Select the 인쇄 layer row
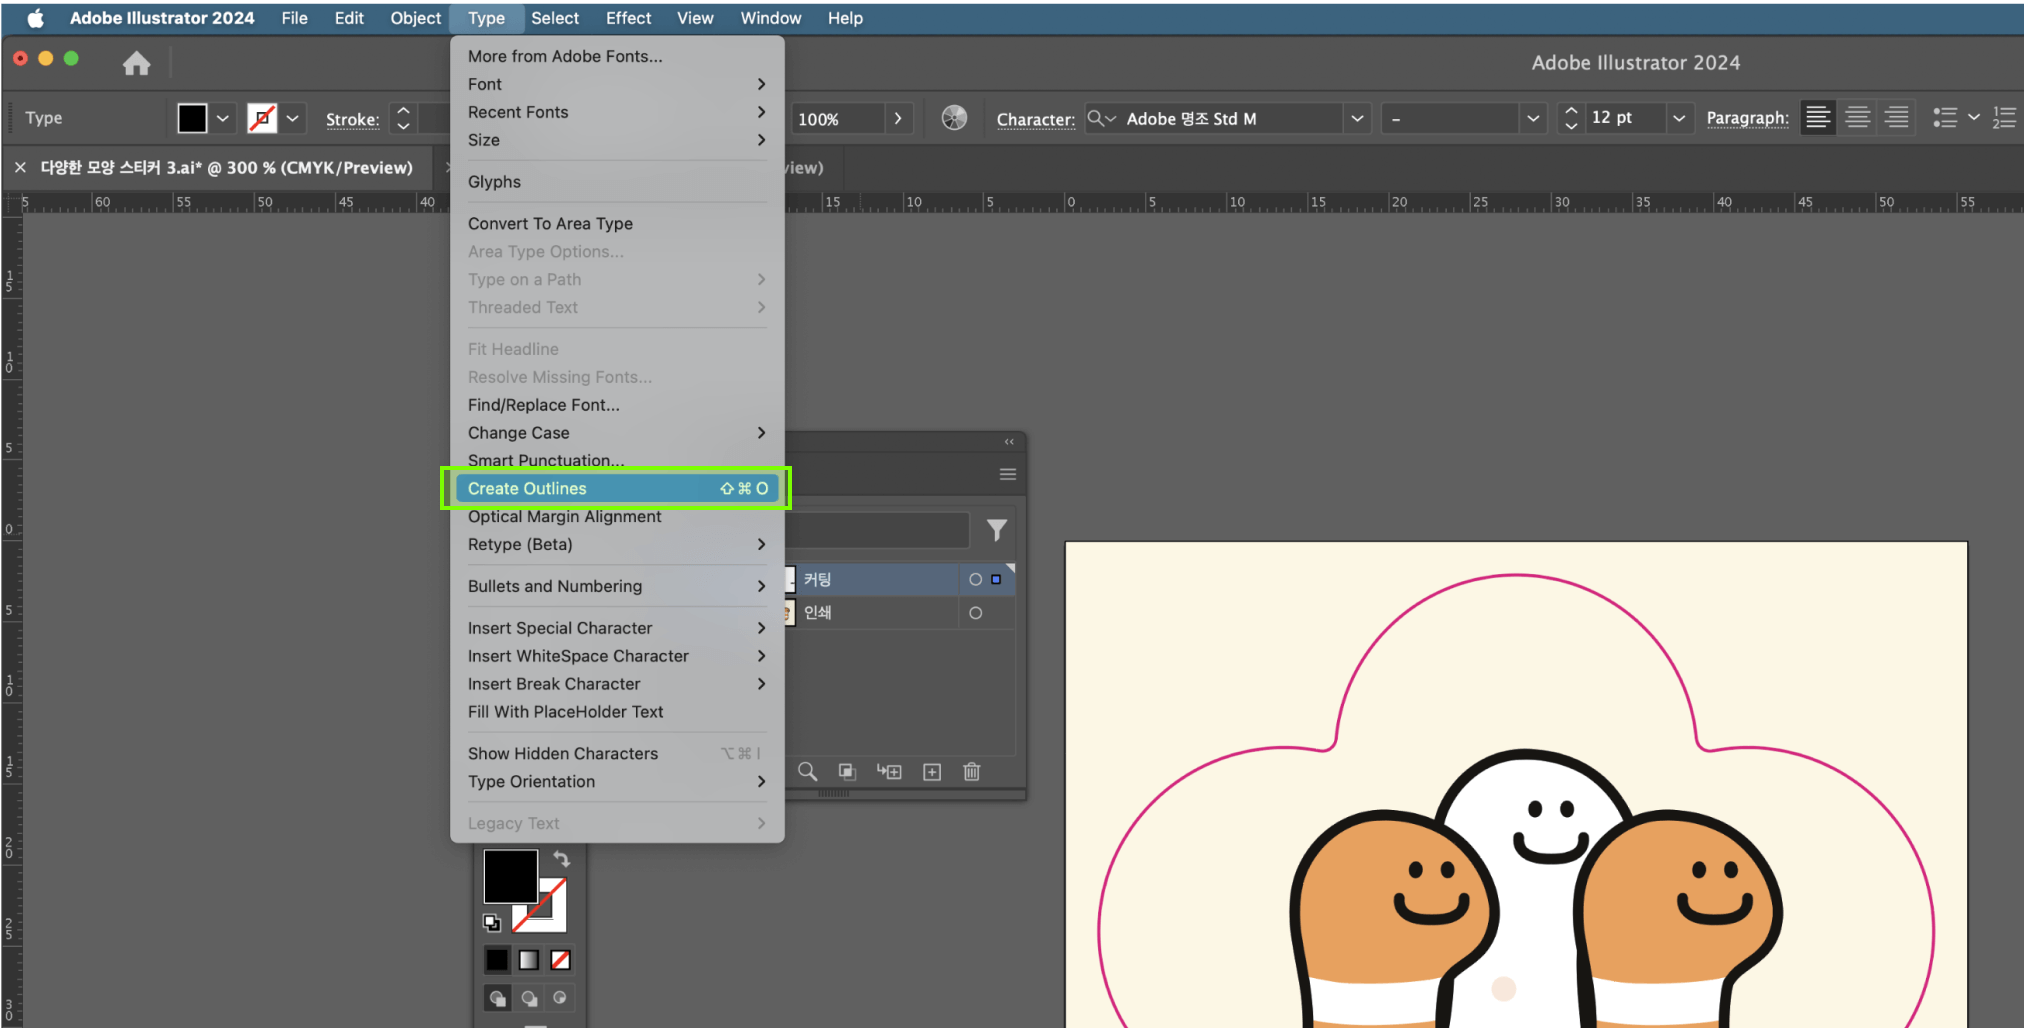Image resolution: width=2024 pixels, height=1028 pixels. [900, 613]
